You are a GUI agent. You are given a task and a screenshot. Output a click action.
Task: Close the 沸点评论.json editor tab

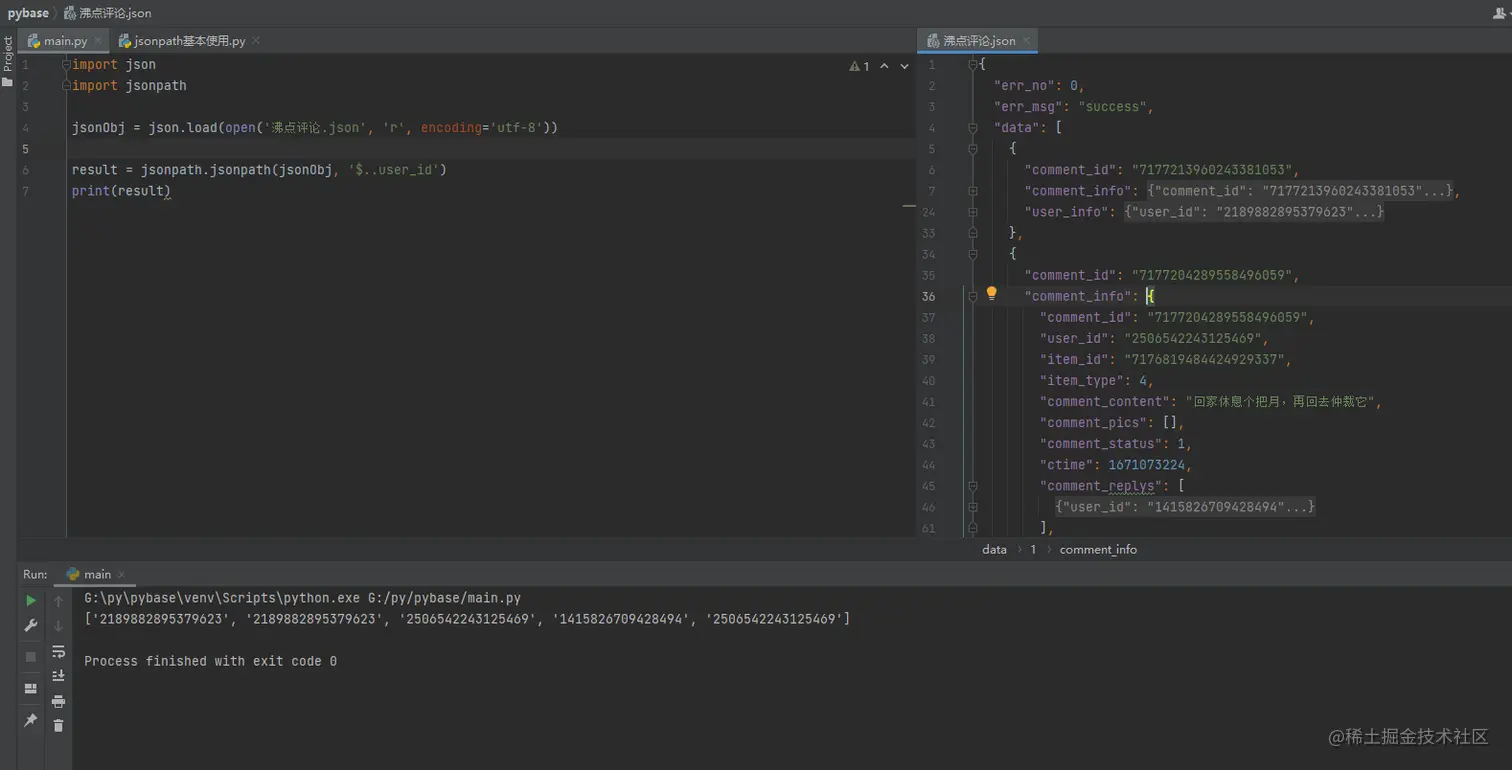click(1026, 41)
